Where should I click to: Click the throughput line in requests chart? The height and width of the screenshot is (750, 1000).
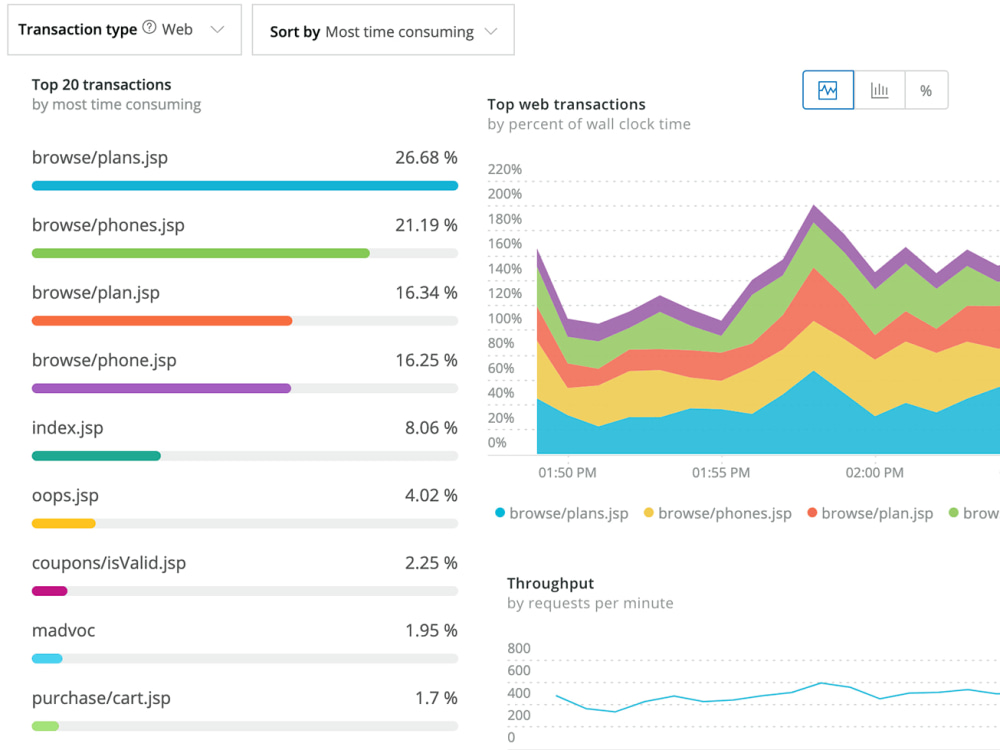click(777, 696)
